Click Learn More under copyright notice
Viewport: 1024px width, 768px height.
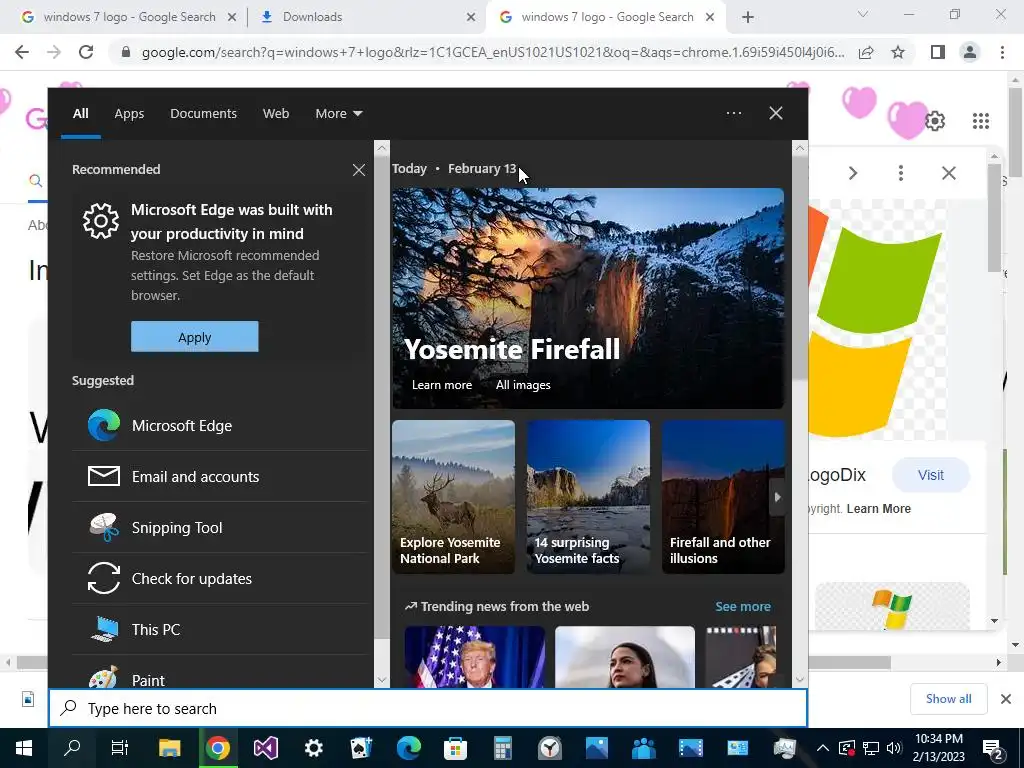pyautogui.click(x=878, y=509)
